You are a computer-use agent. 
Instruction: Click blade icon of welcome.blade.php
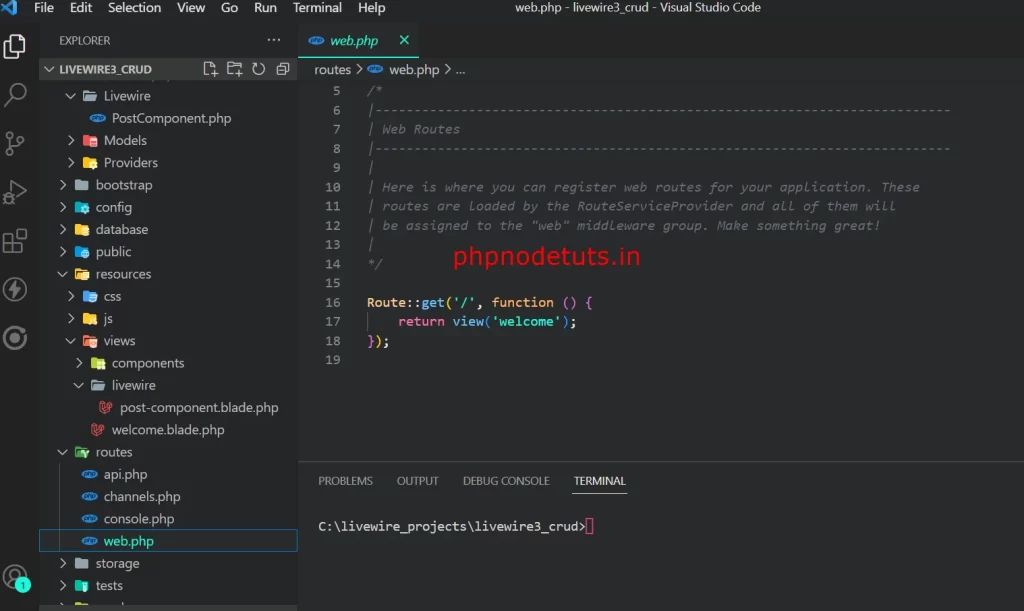pos(97,430)
